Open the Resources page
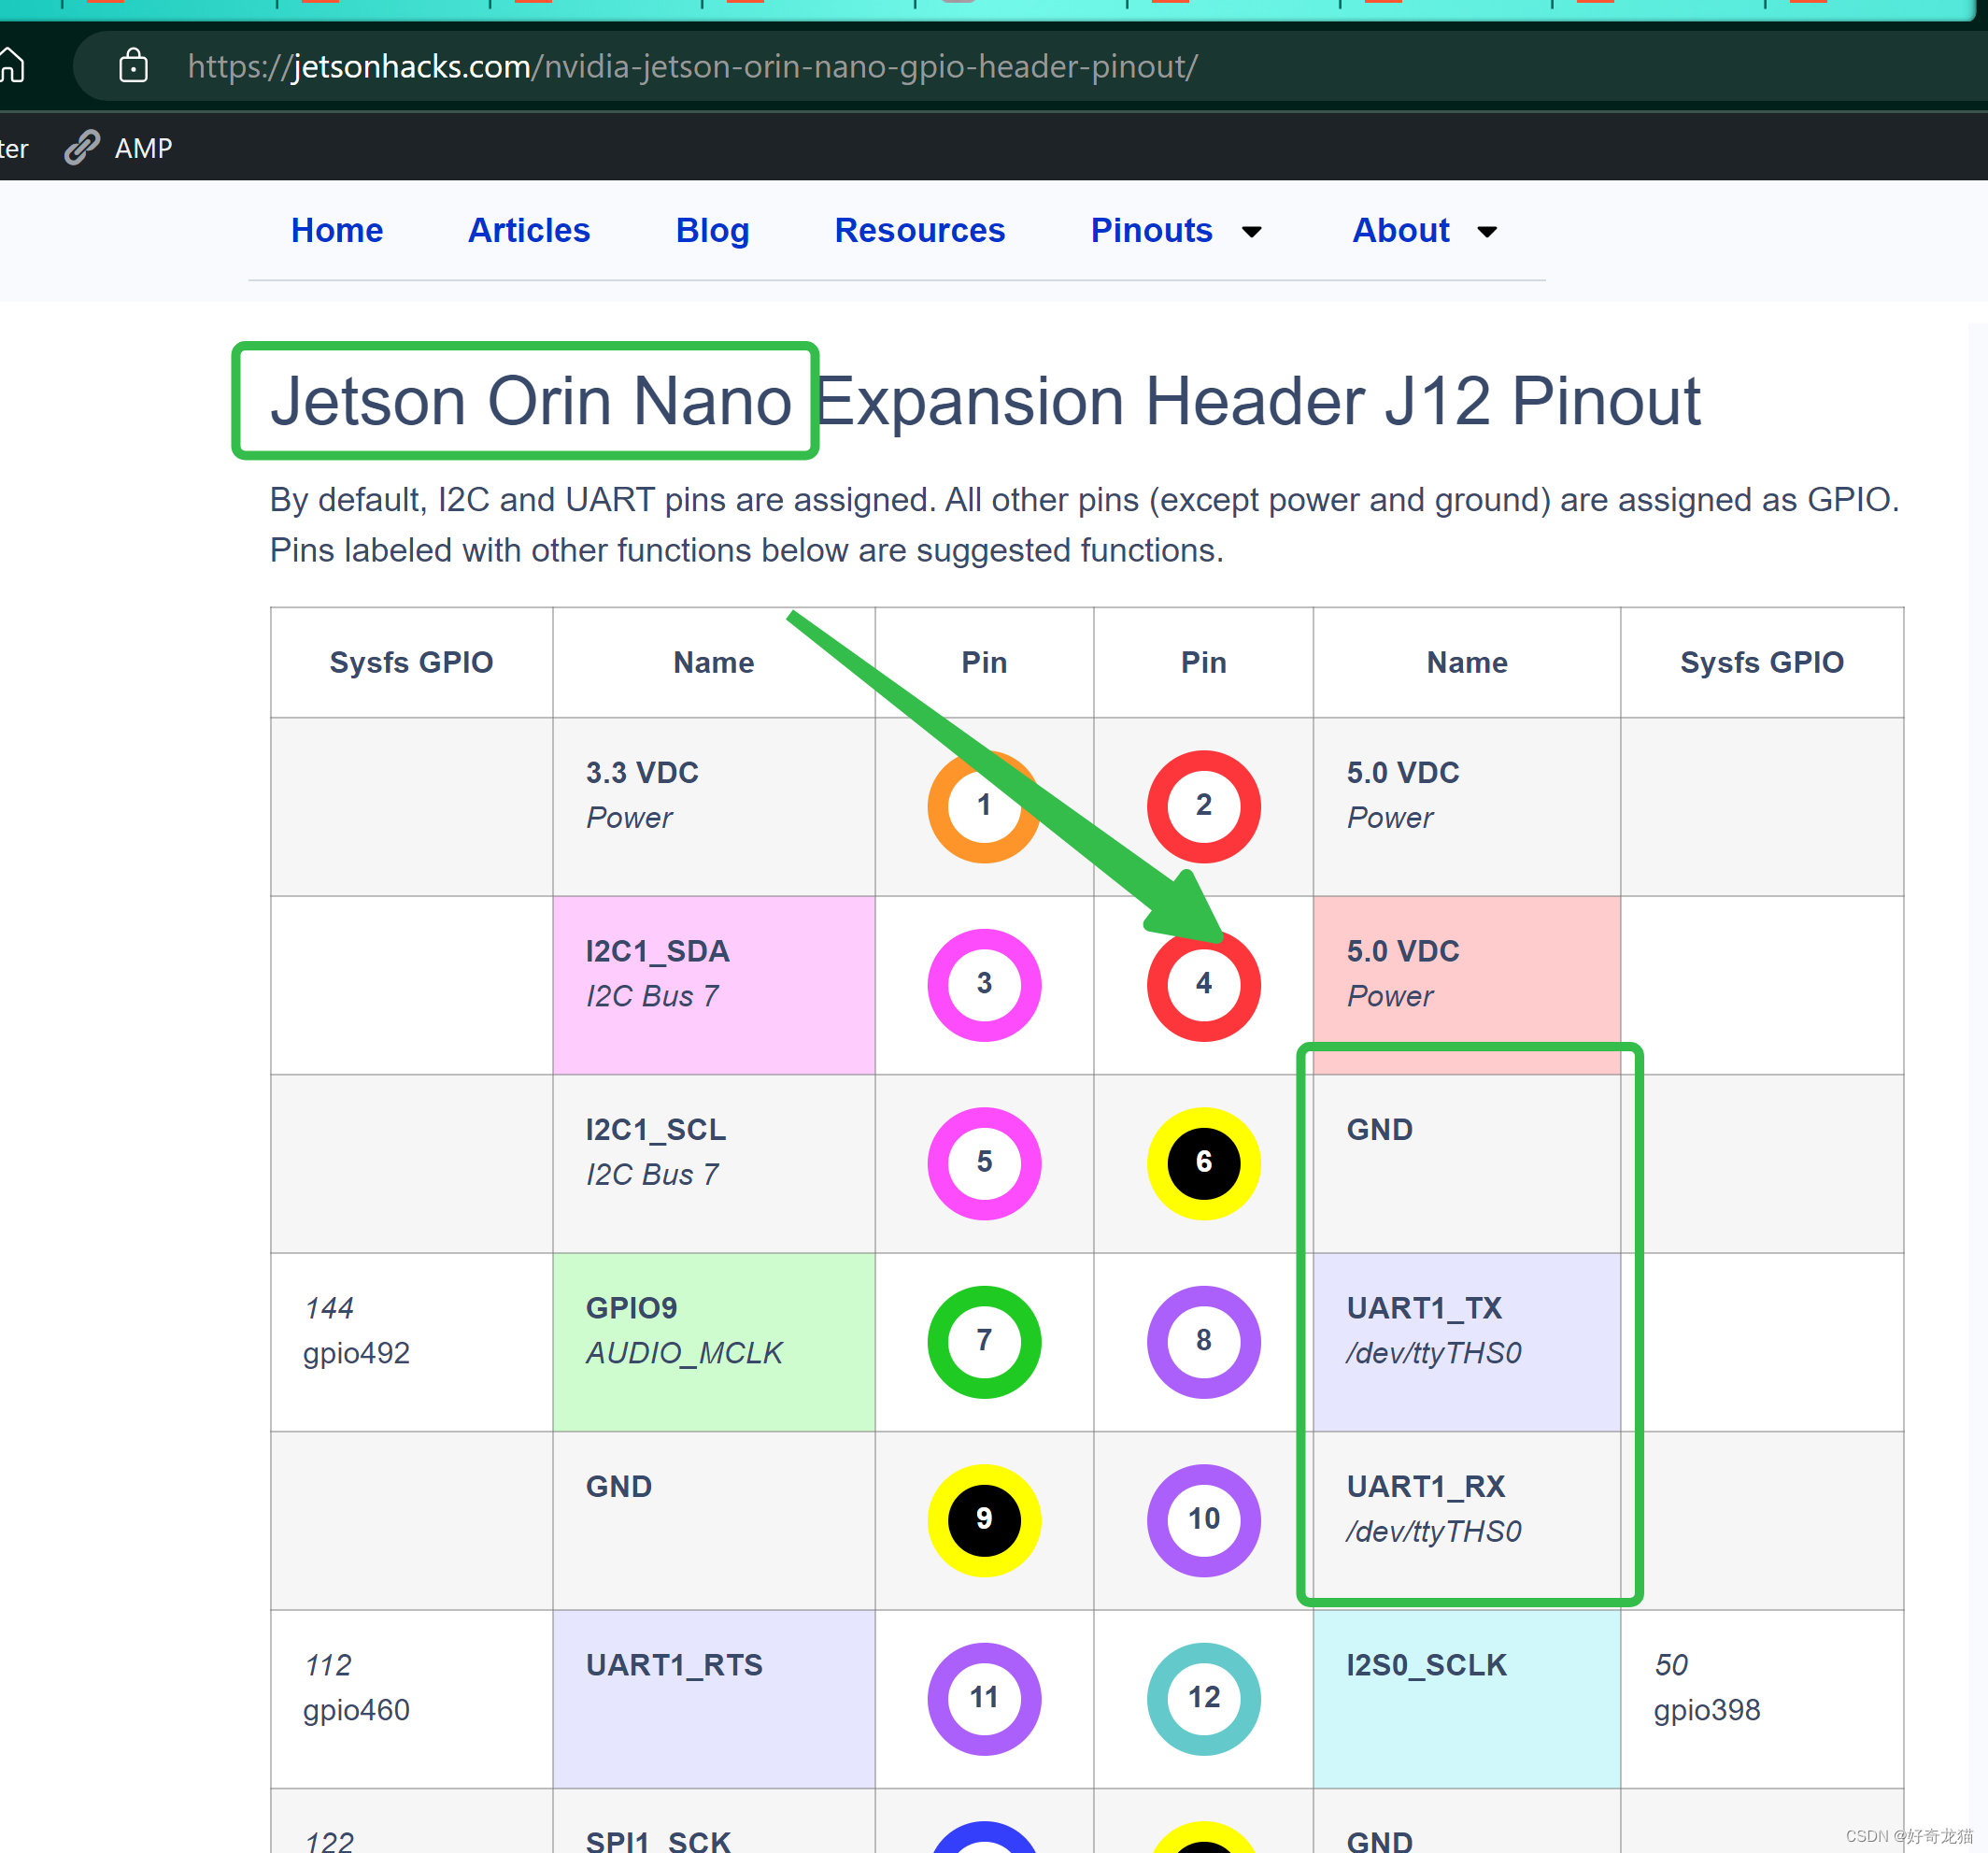The width and height of the screenshot is (1988, 1853). point(919,231)
